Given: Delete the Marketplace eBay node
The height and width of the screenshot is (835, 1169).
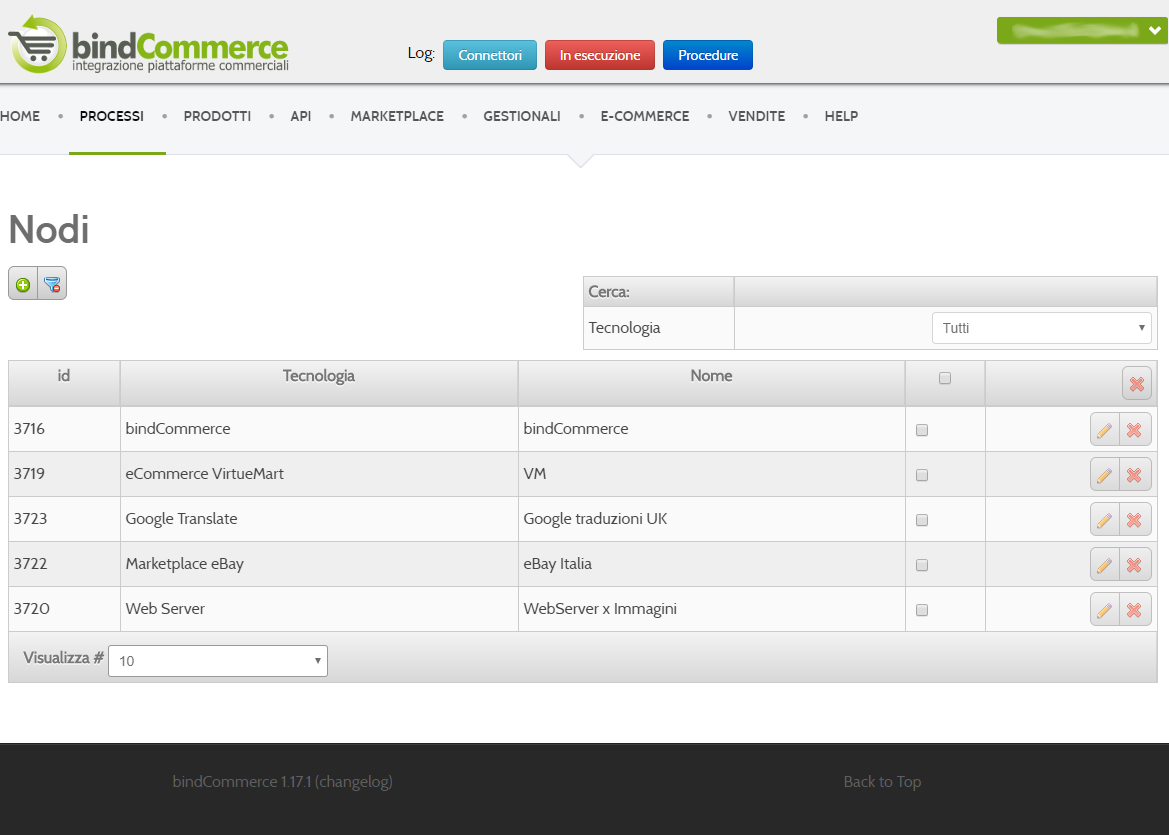Looking at the screenshot, I should coord(1135,565).
